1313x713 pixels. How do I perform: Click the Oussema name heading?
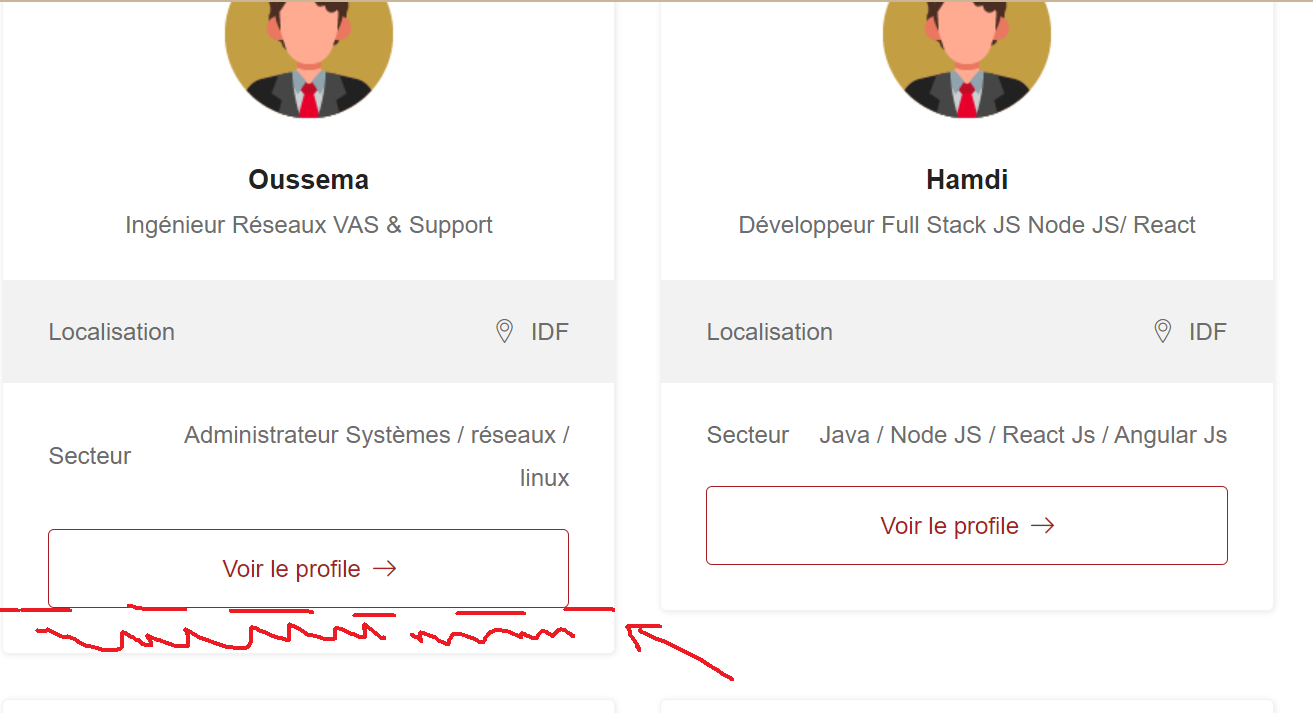tap(309, 180)
